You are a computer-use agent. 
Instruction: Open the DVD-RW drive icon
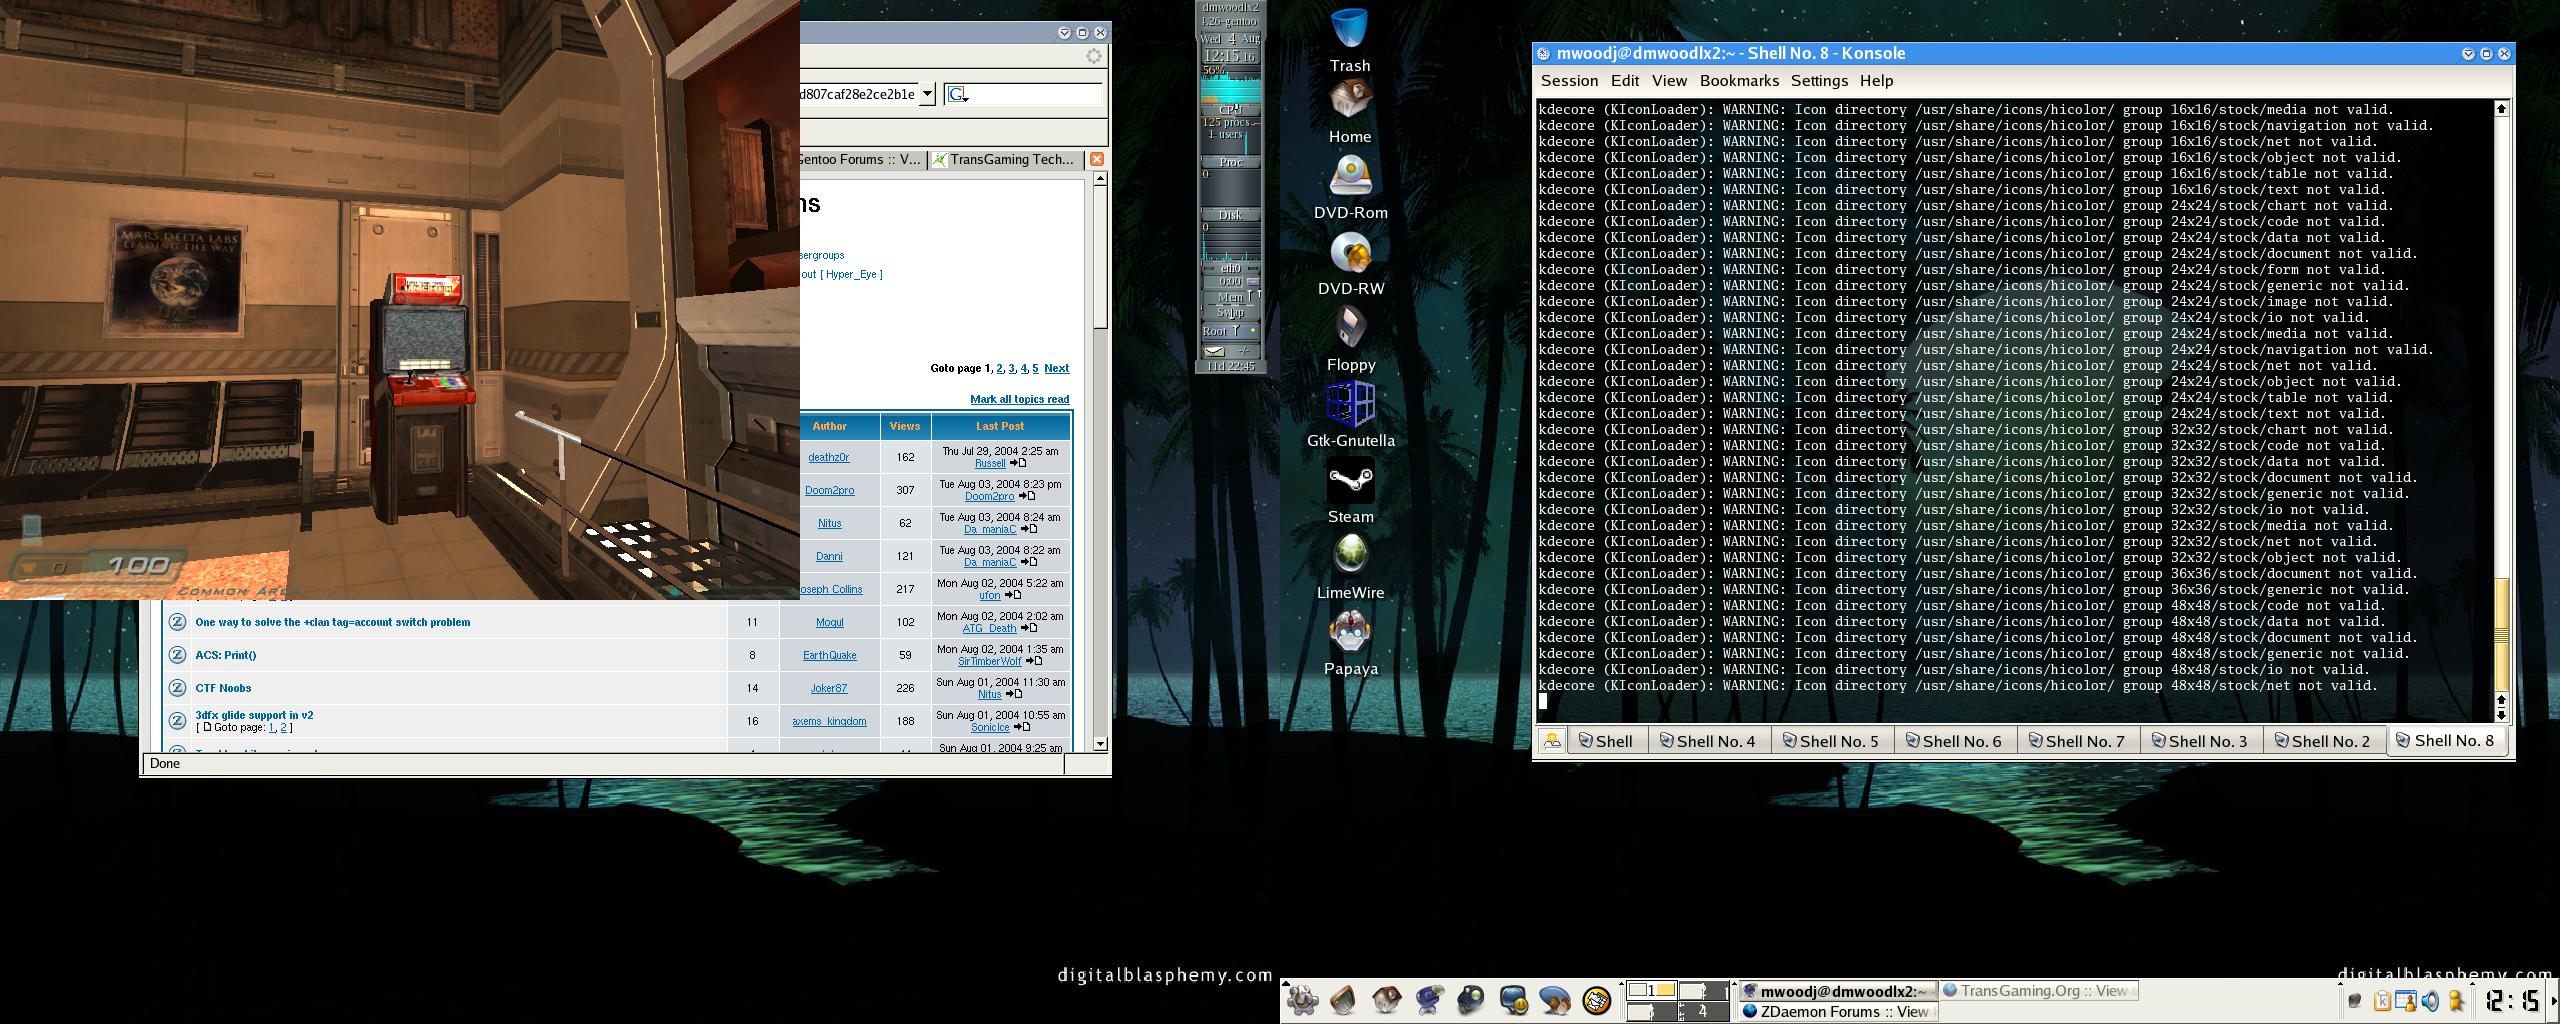1350,255
